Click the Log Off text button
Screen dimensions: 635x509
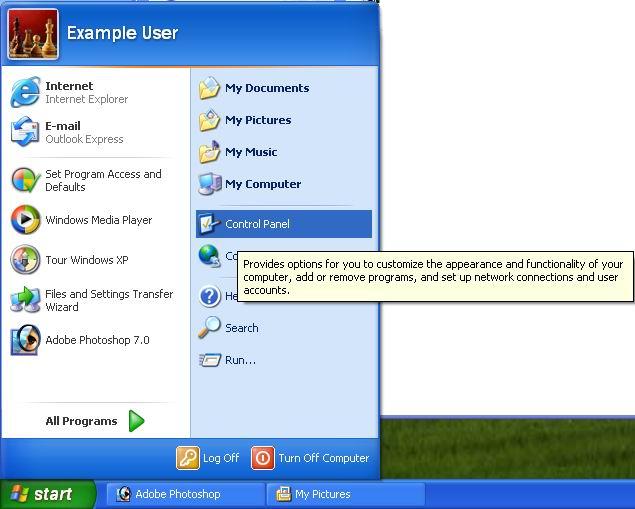click(221, 458)
